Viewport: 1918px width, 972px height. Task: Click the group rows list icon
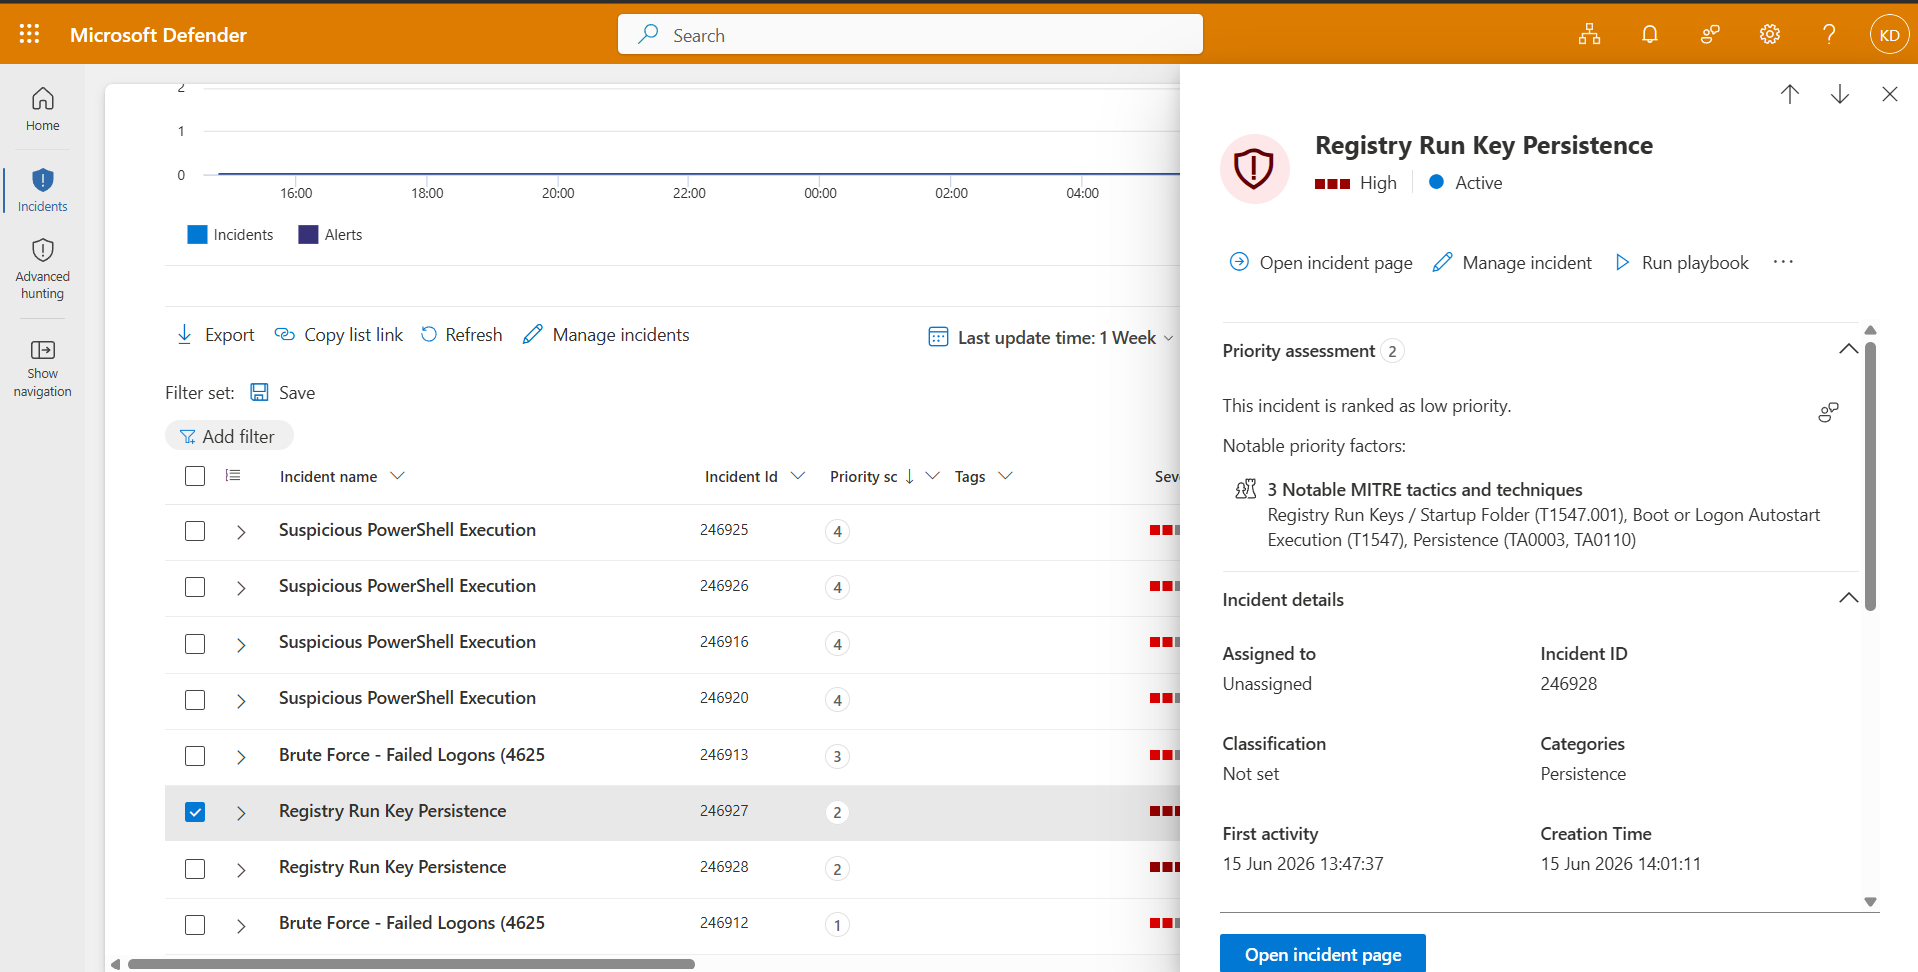[233, 476]
